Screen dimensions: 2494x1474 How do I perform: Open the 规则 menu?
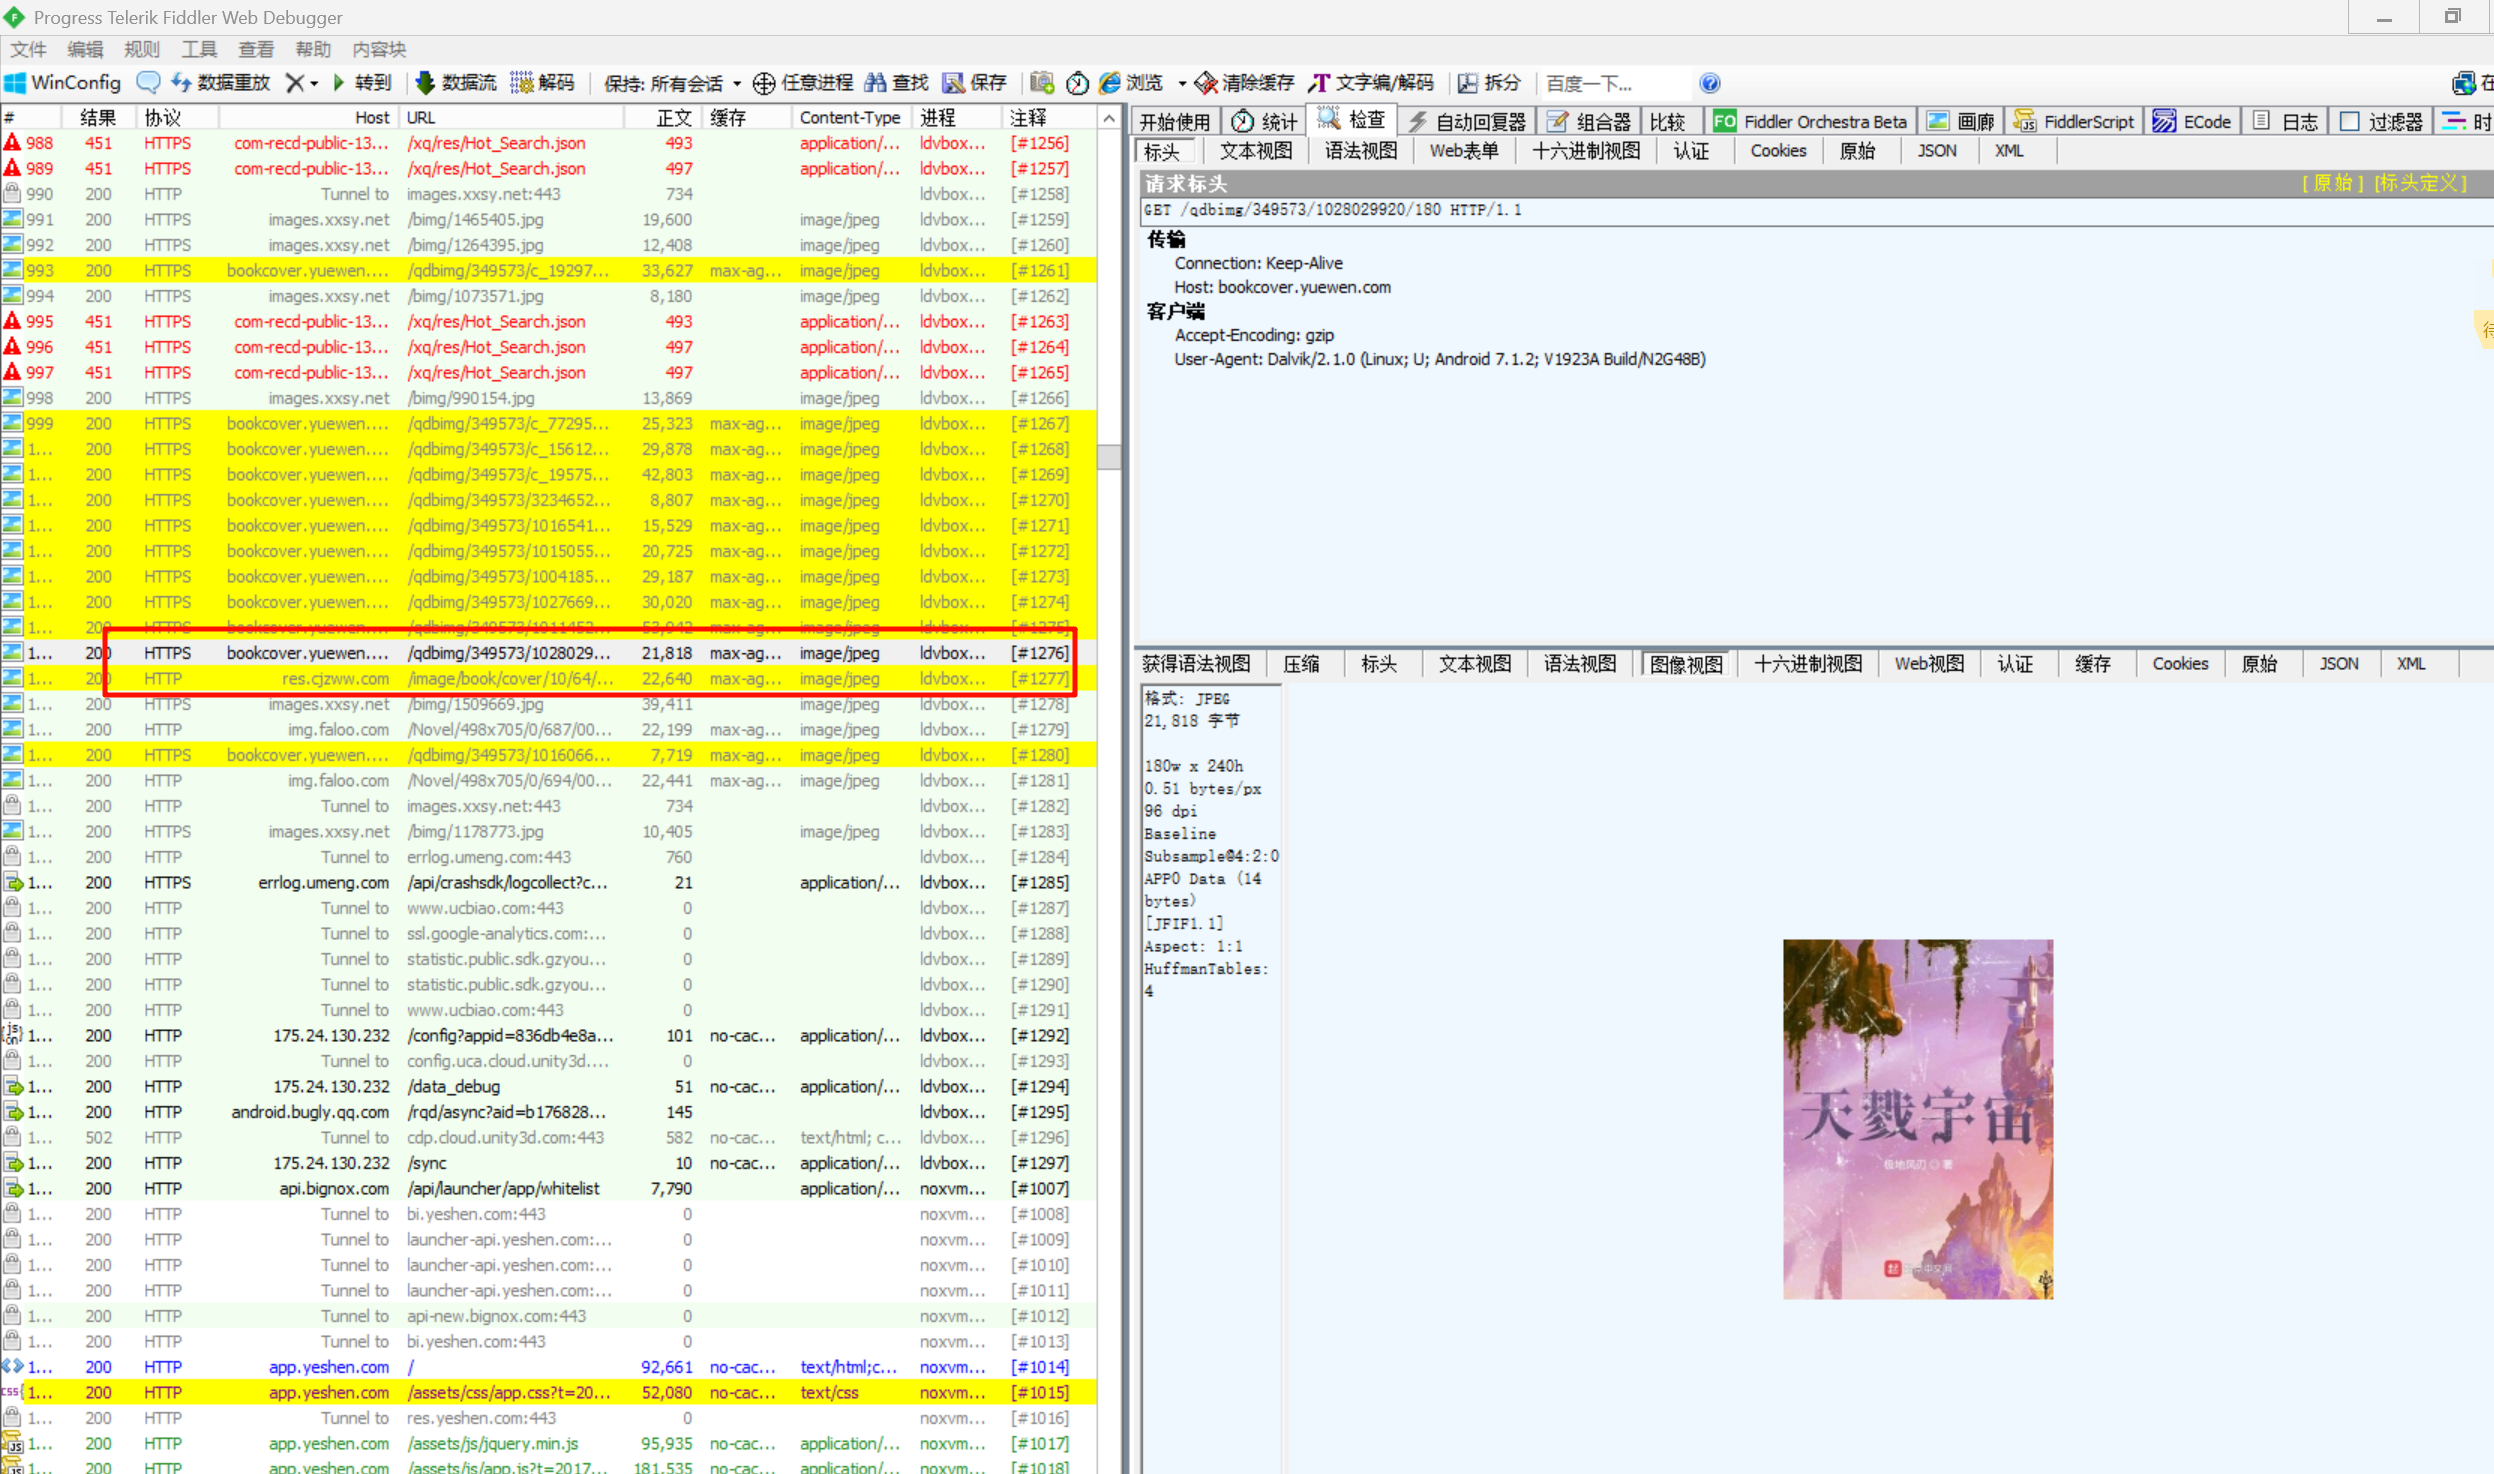point(141,49)
